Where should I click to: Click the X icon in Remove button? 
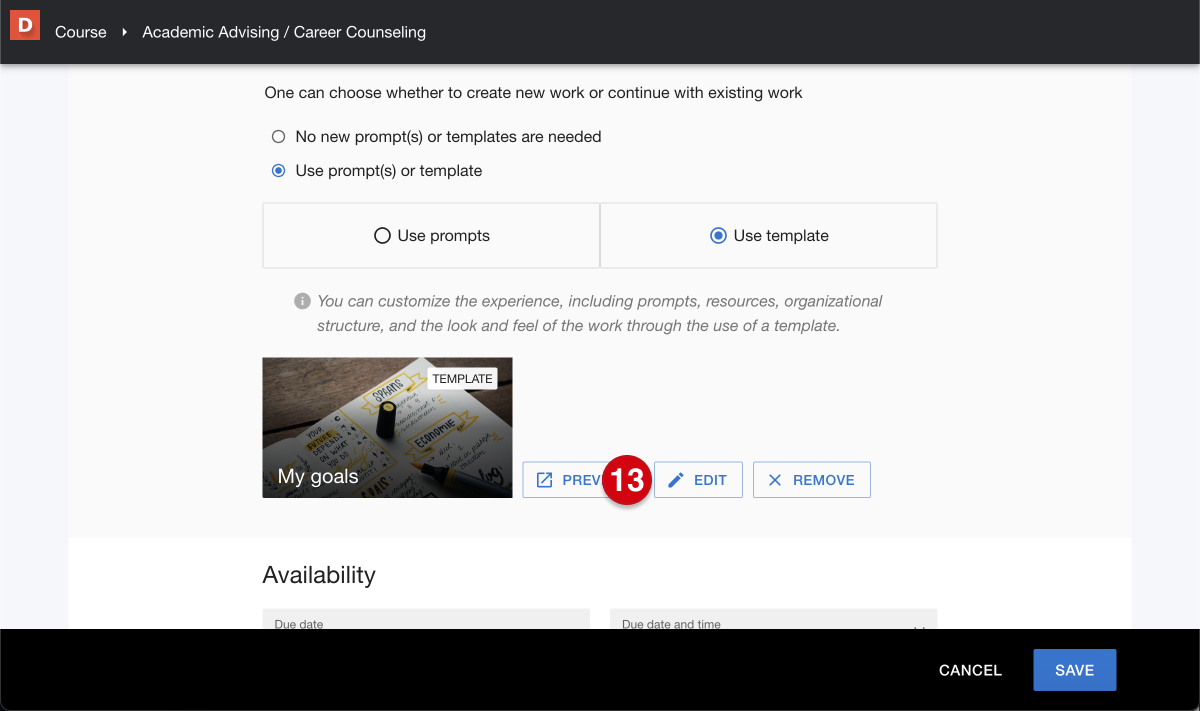[x=775, y=480]
